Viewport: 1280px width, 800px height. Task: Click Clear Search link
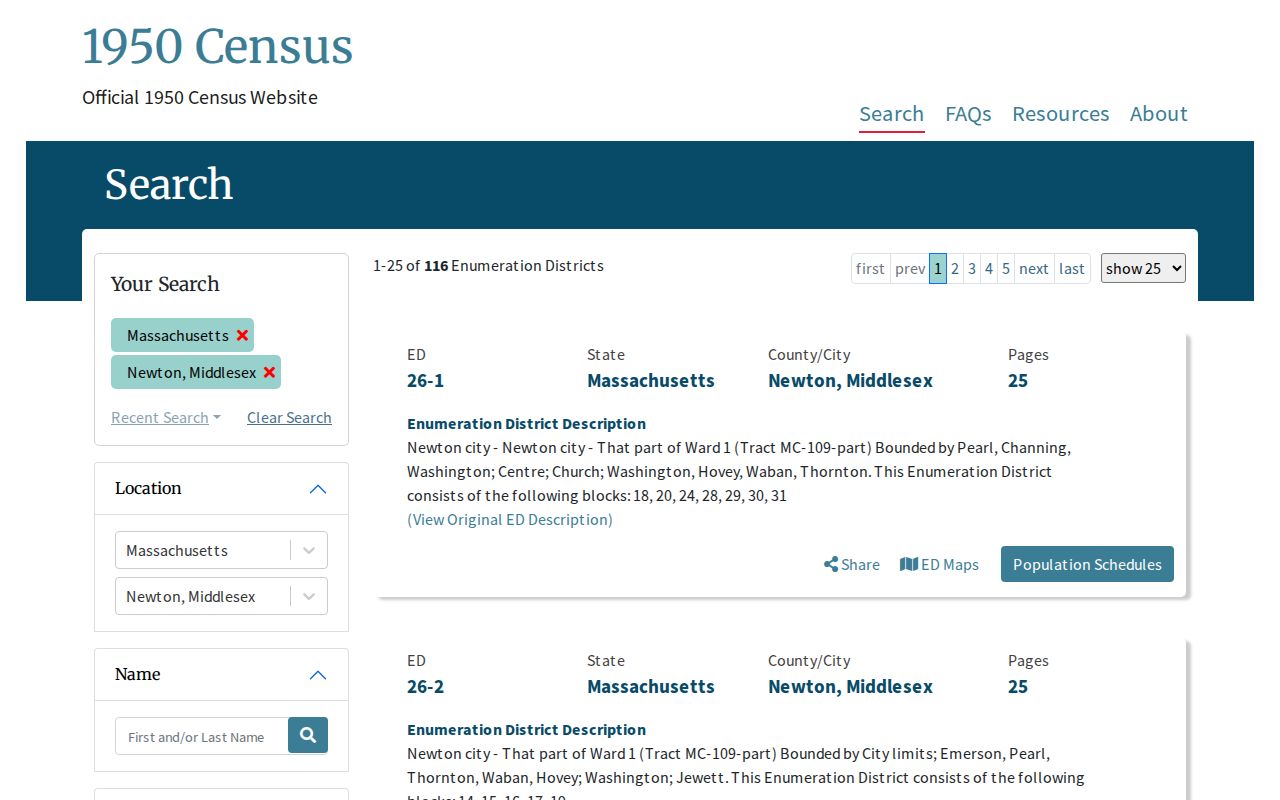click(x=289, y=418)
